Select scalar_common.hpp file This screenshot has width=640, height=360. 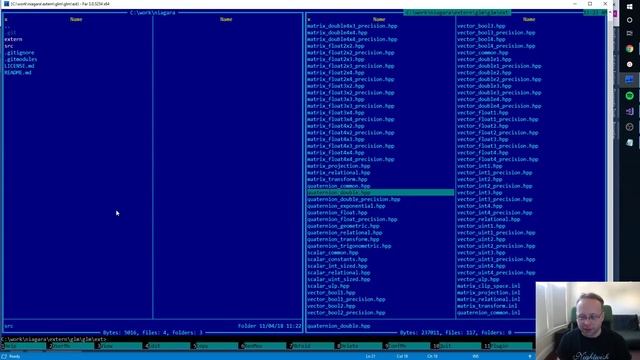[333, 253]
